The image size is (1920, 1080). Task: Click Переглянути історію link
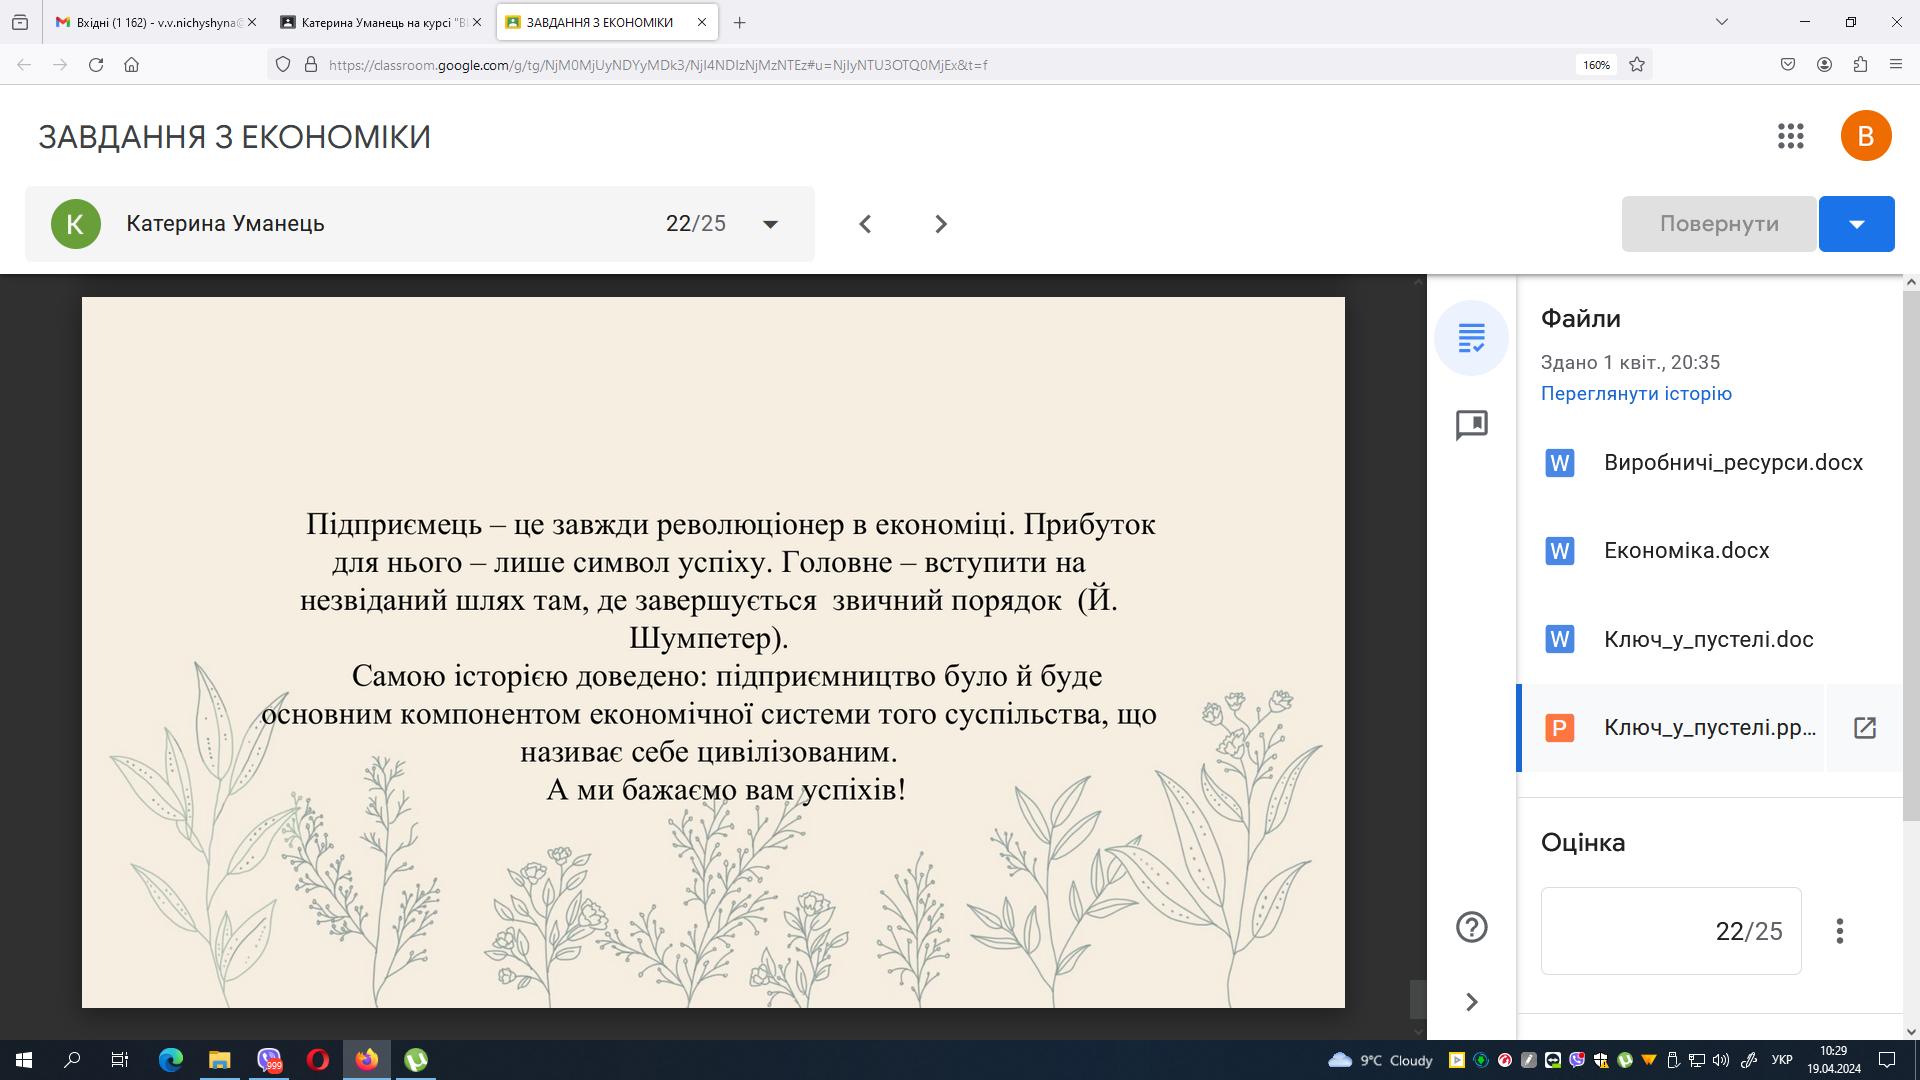coord(1636,393)
